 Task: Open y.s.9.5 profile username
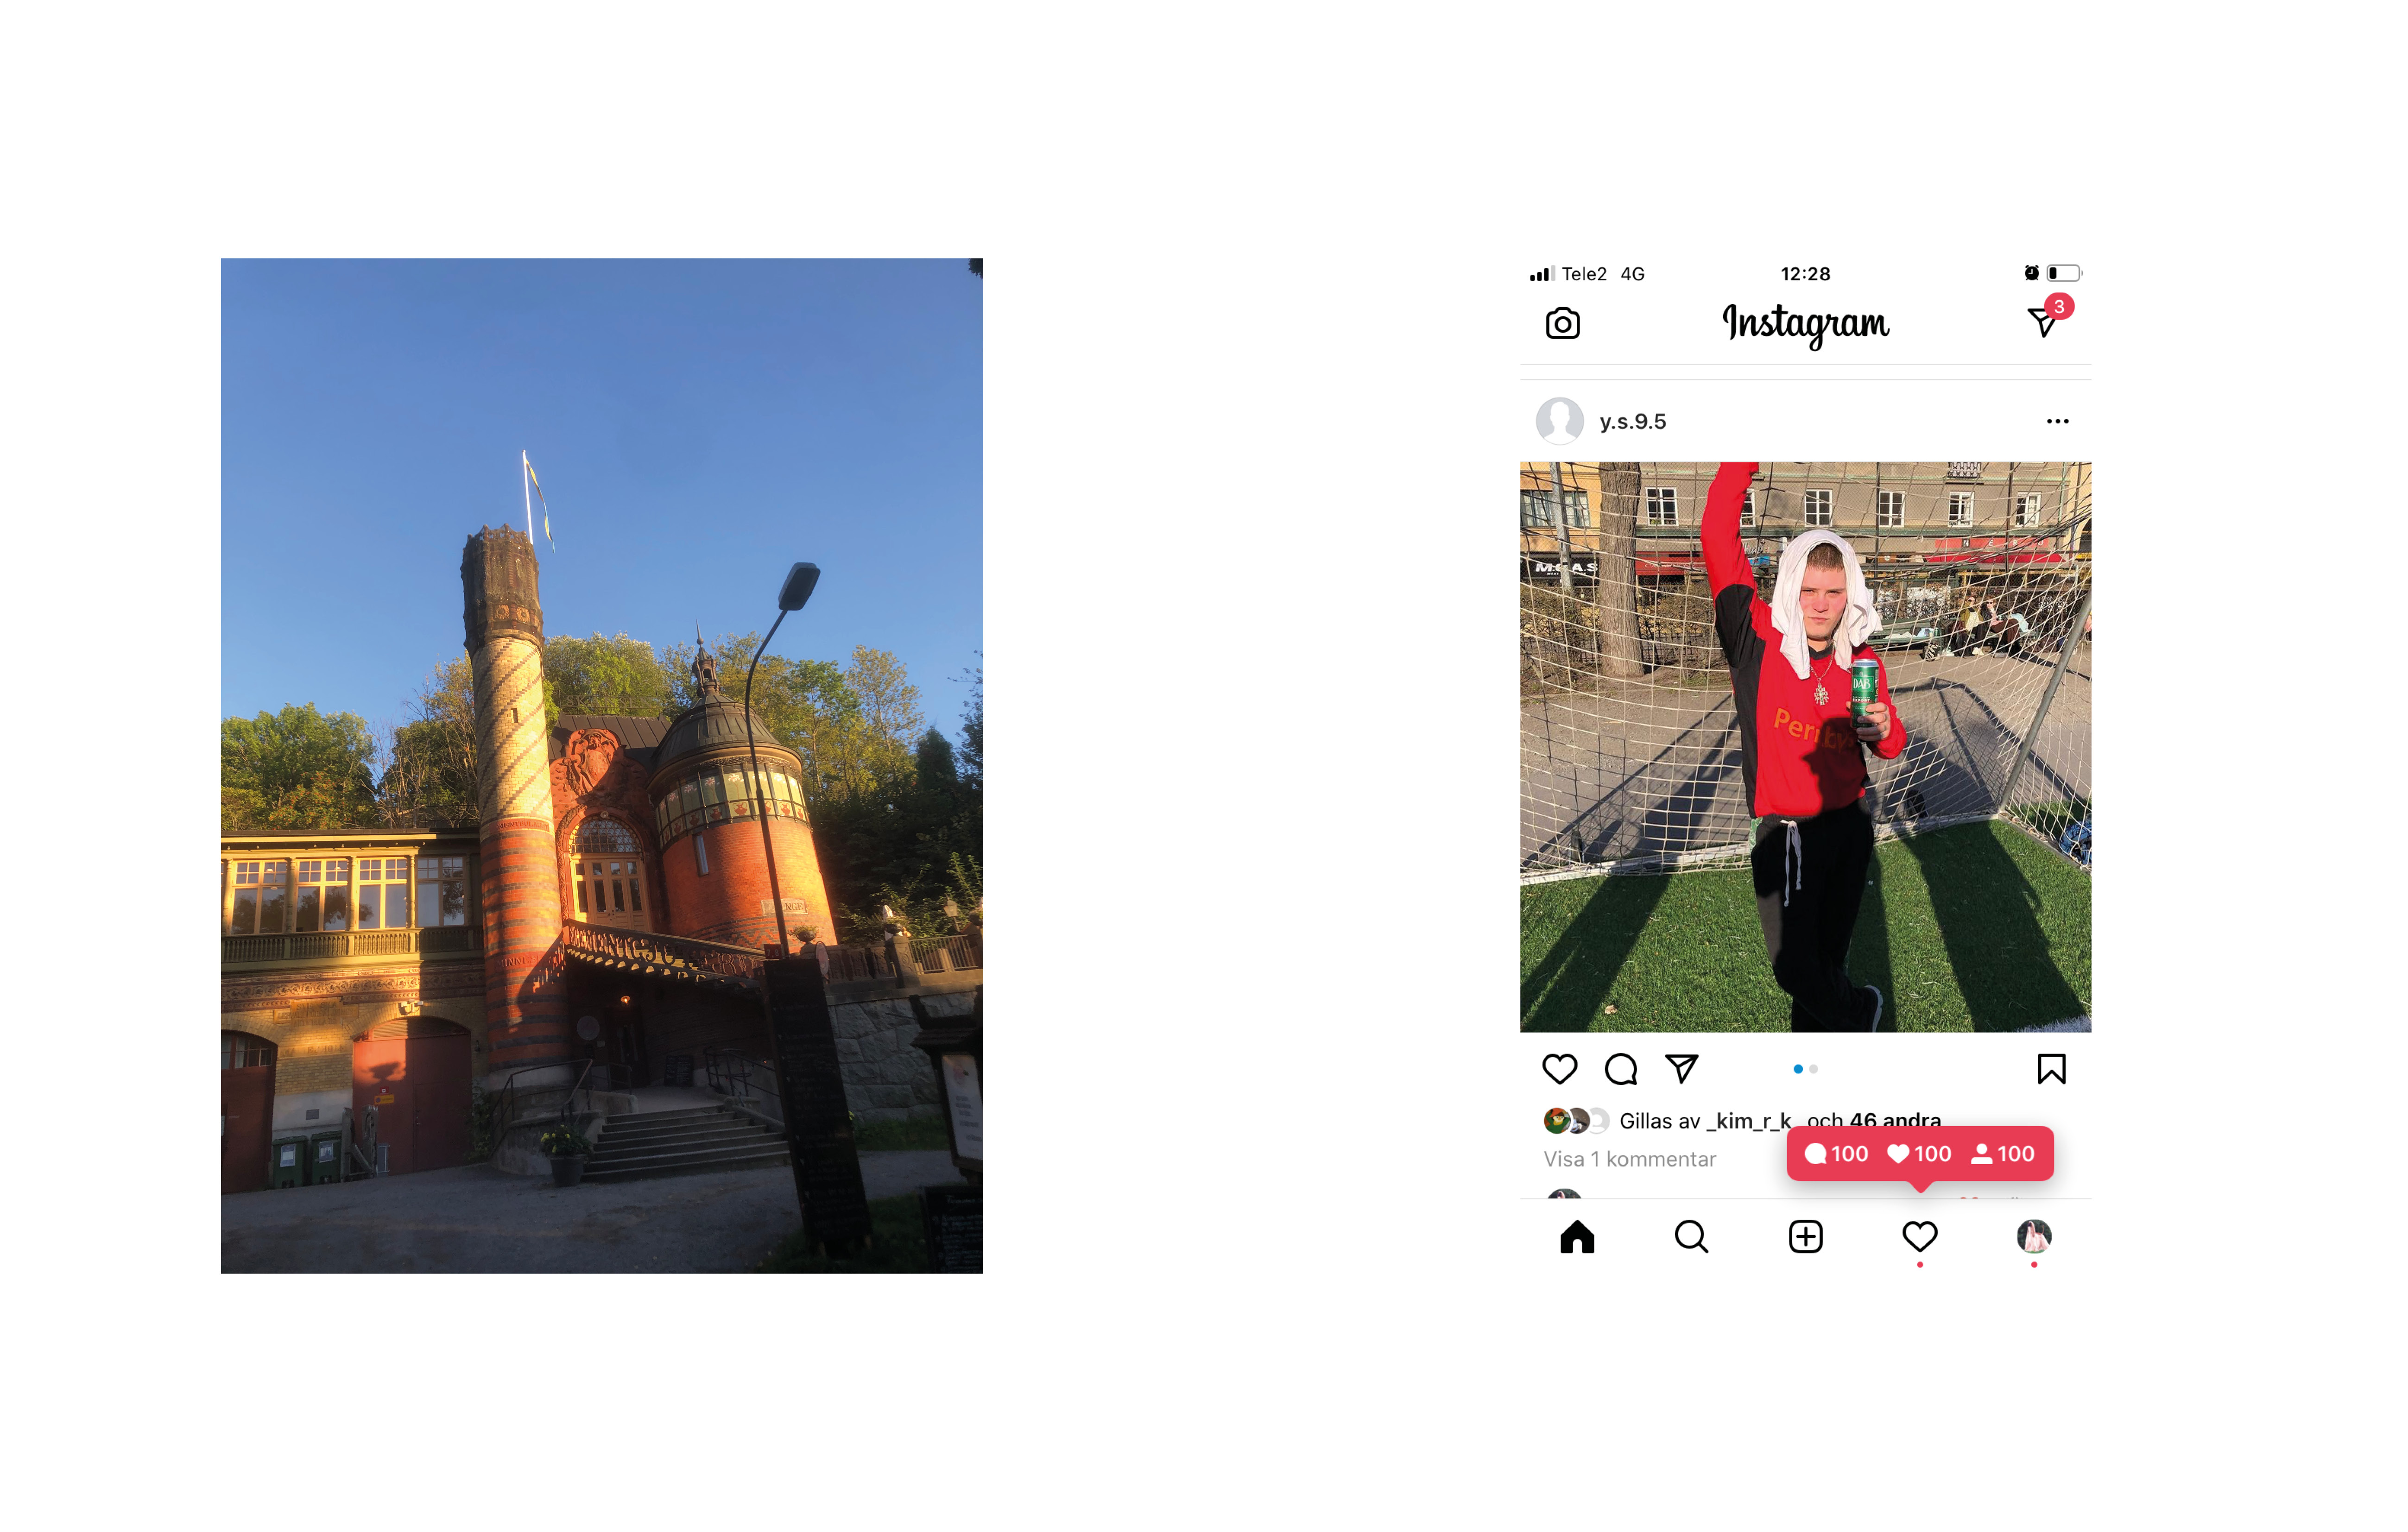click(x=1632, y=421)
